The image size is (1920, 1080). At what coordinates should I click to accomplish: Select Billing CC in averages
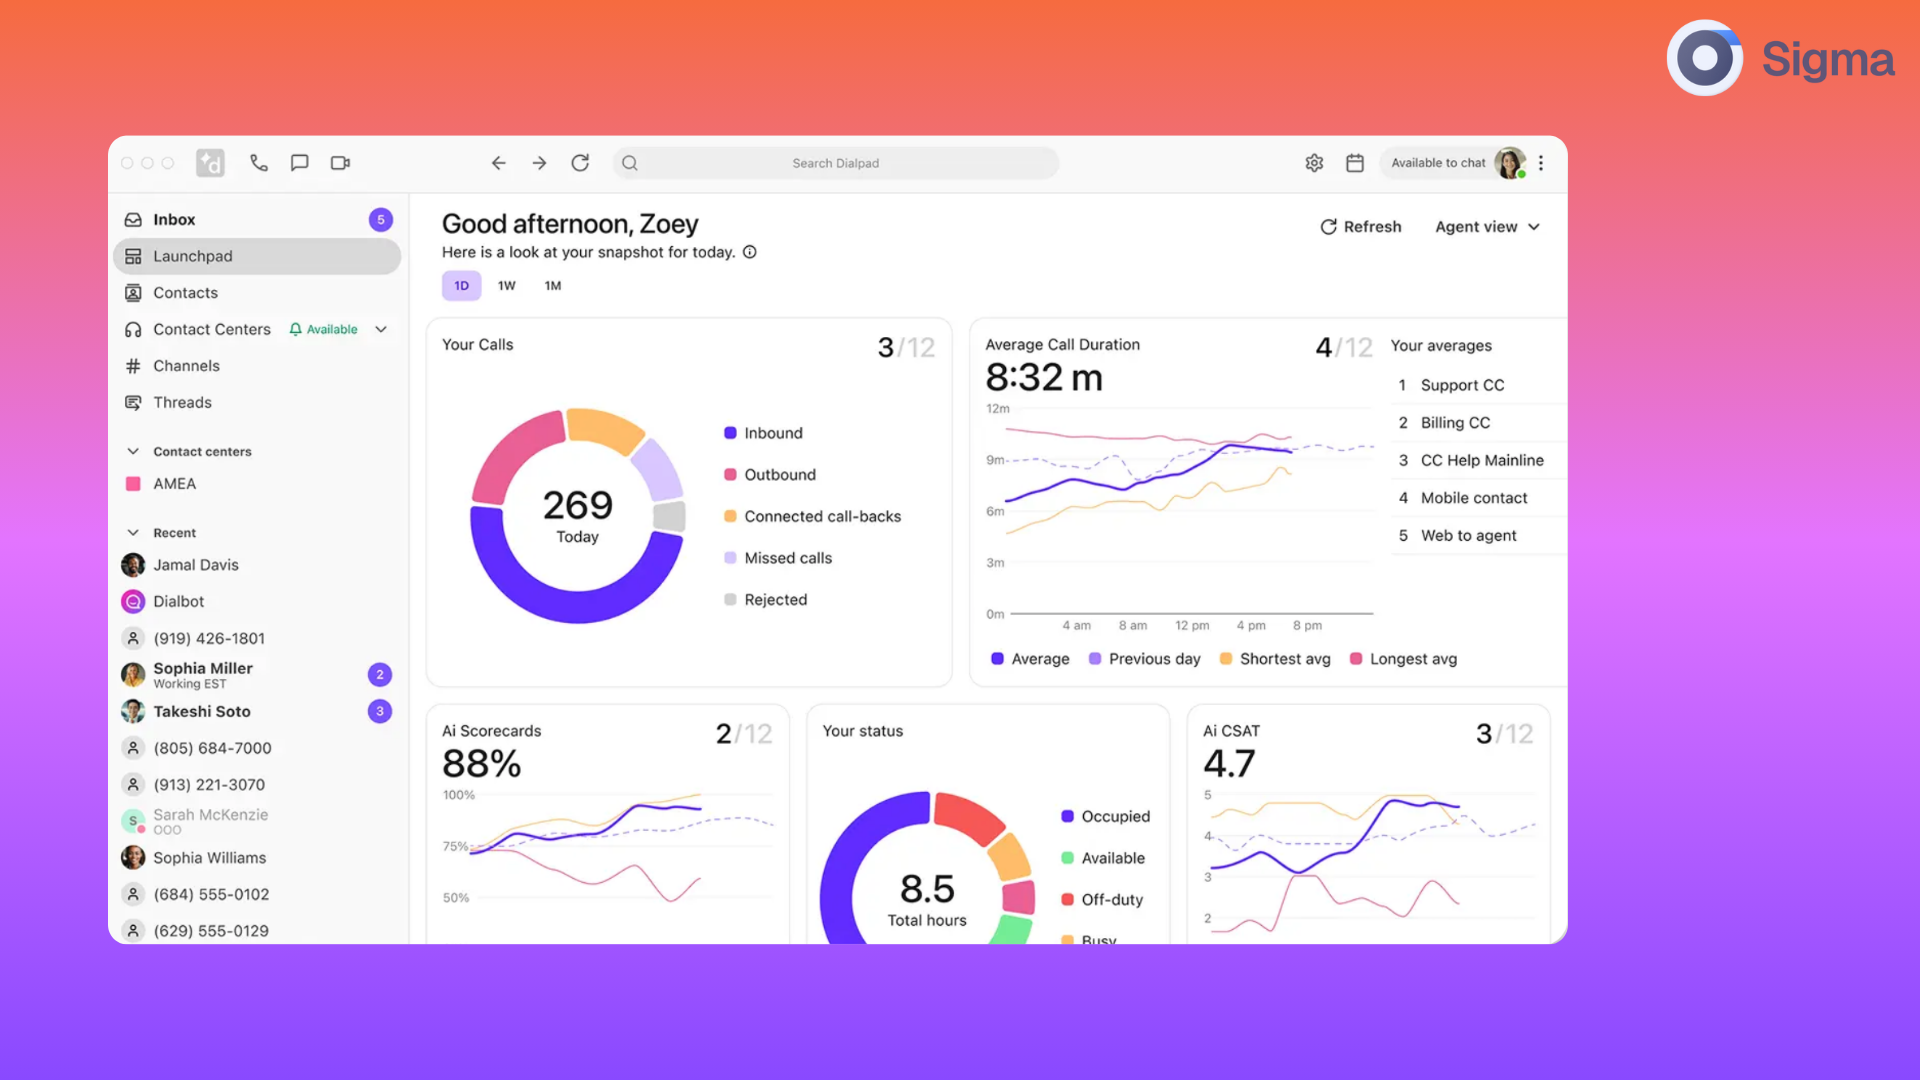[1478, 423]
